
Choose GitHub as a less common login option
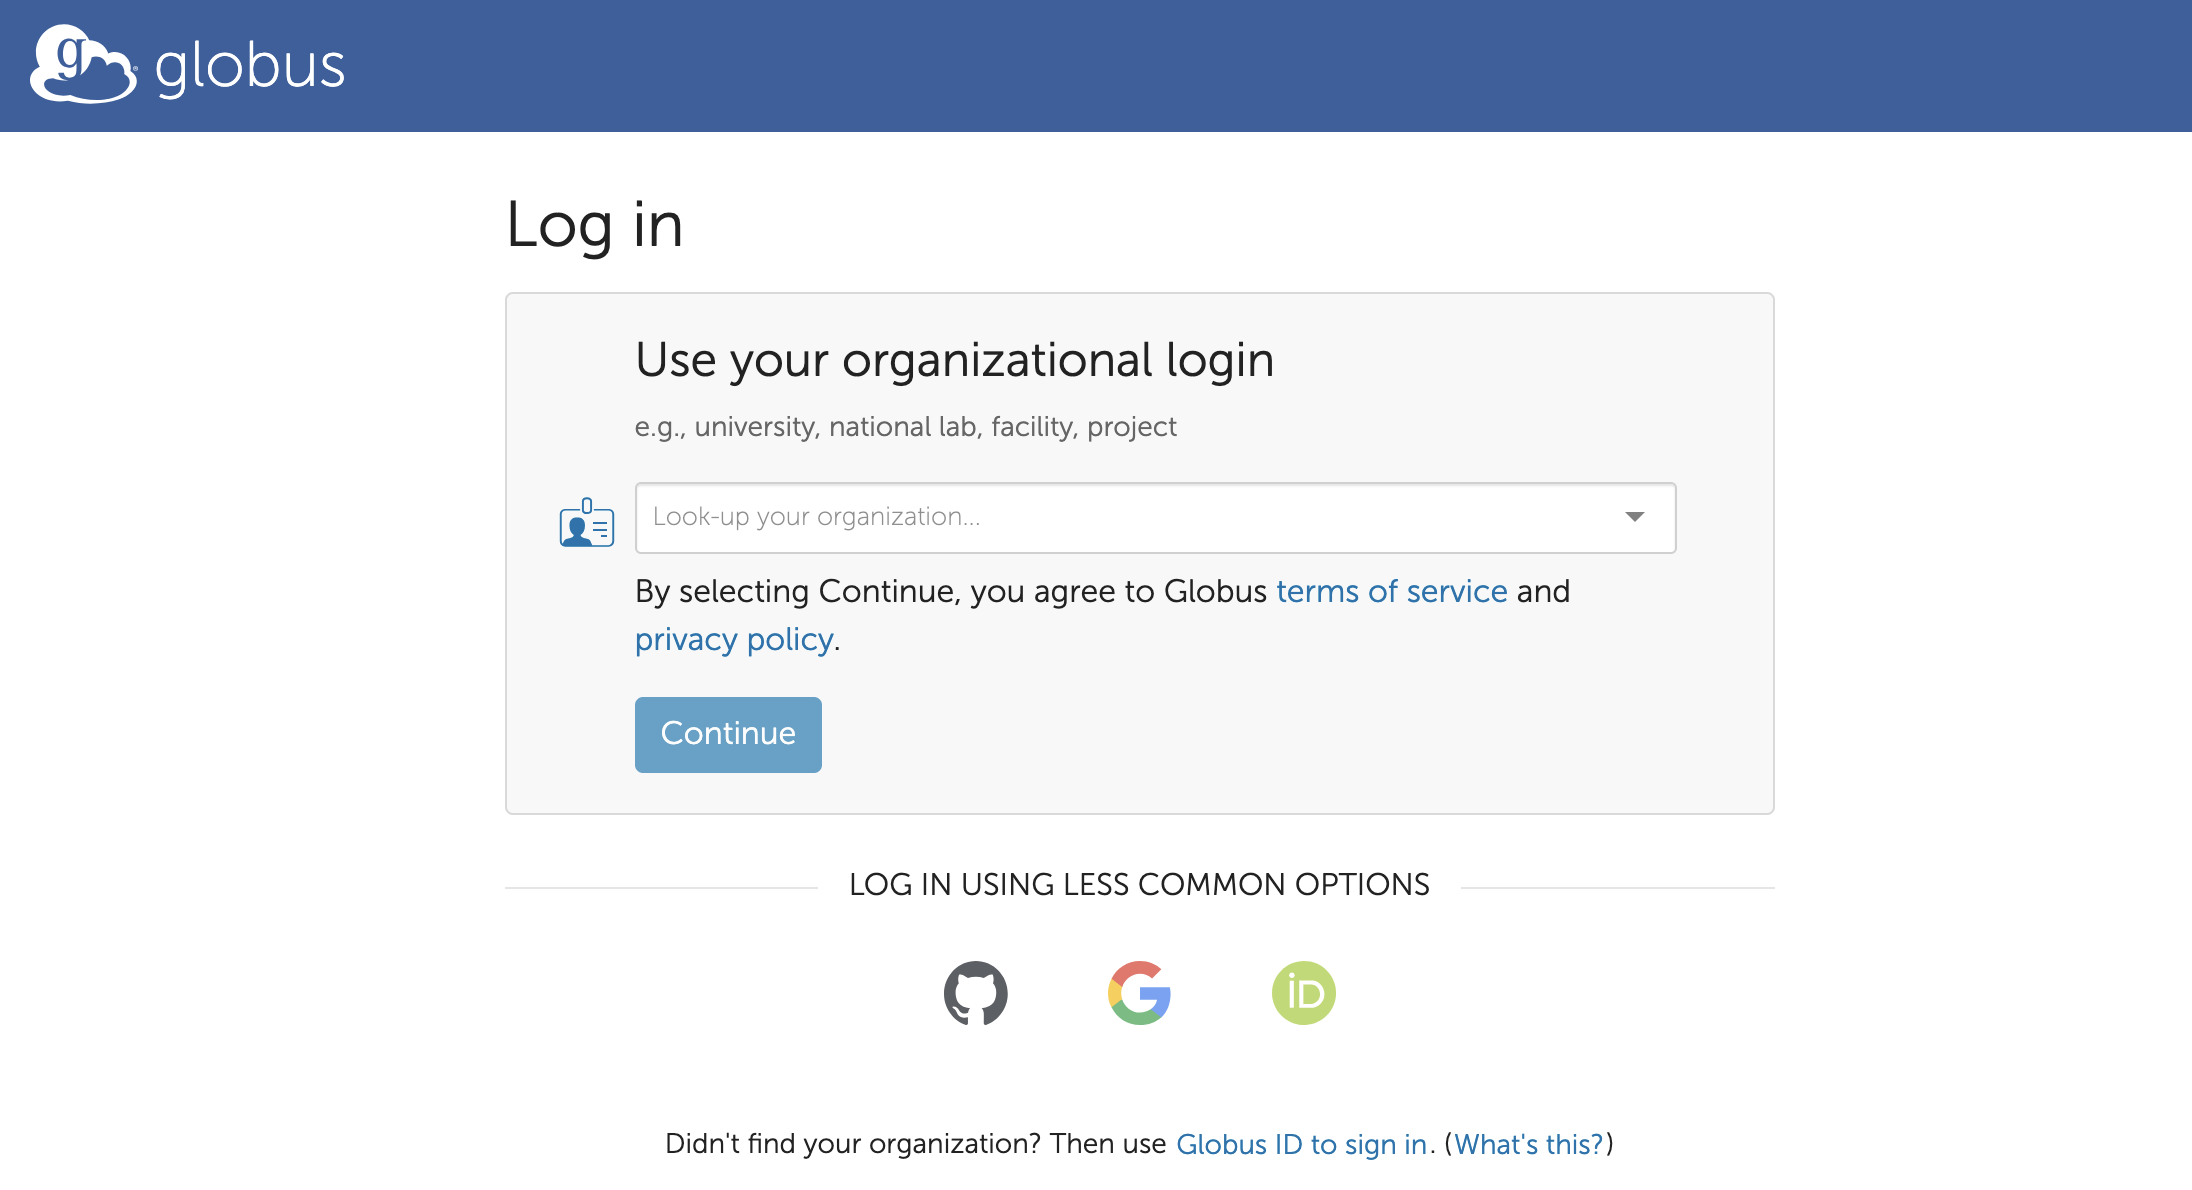point(976,992)
